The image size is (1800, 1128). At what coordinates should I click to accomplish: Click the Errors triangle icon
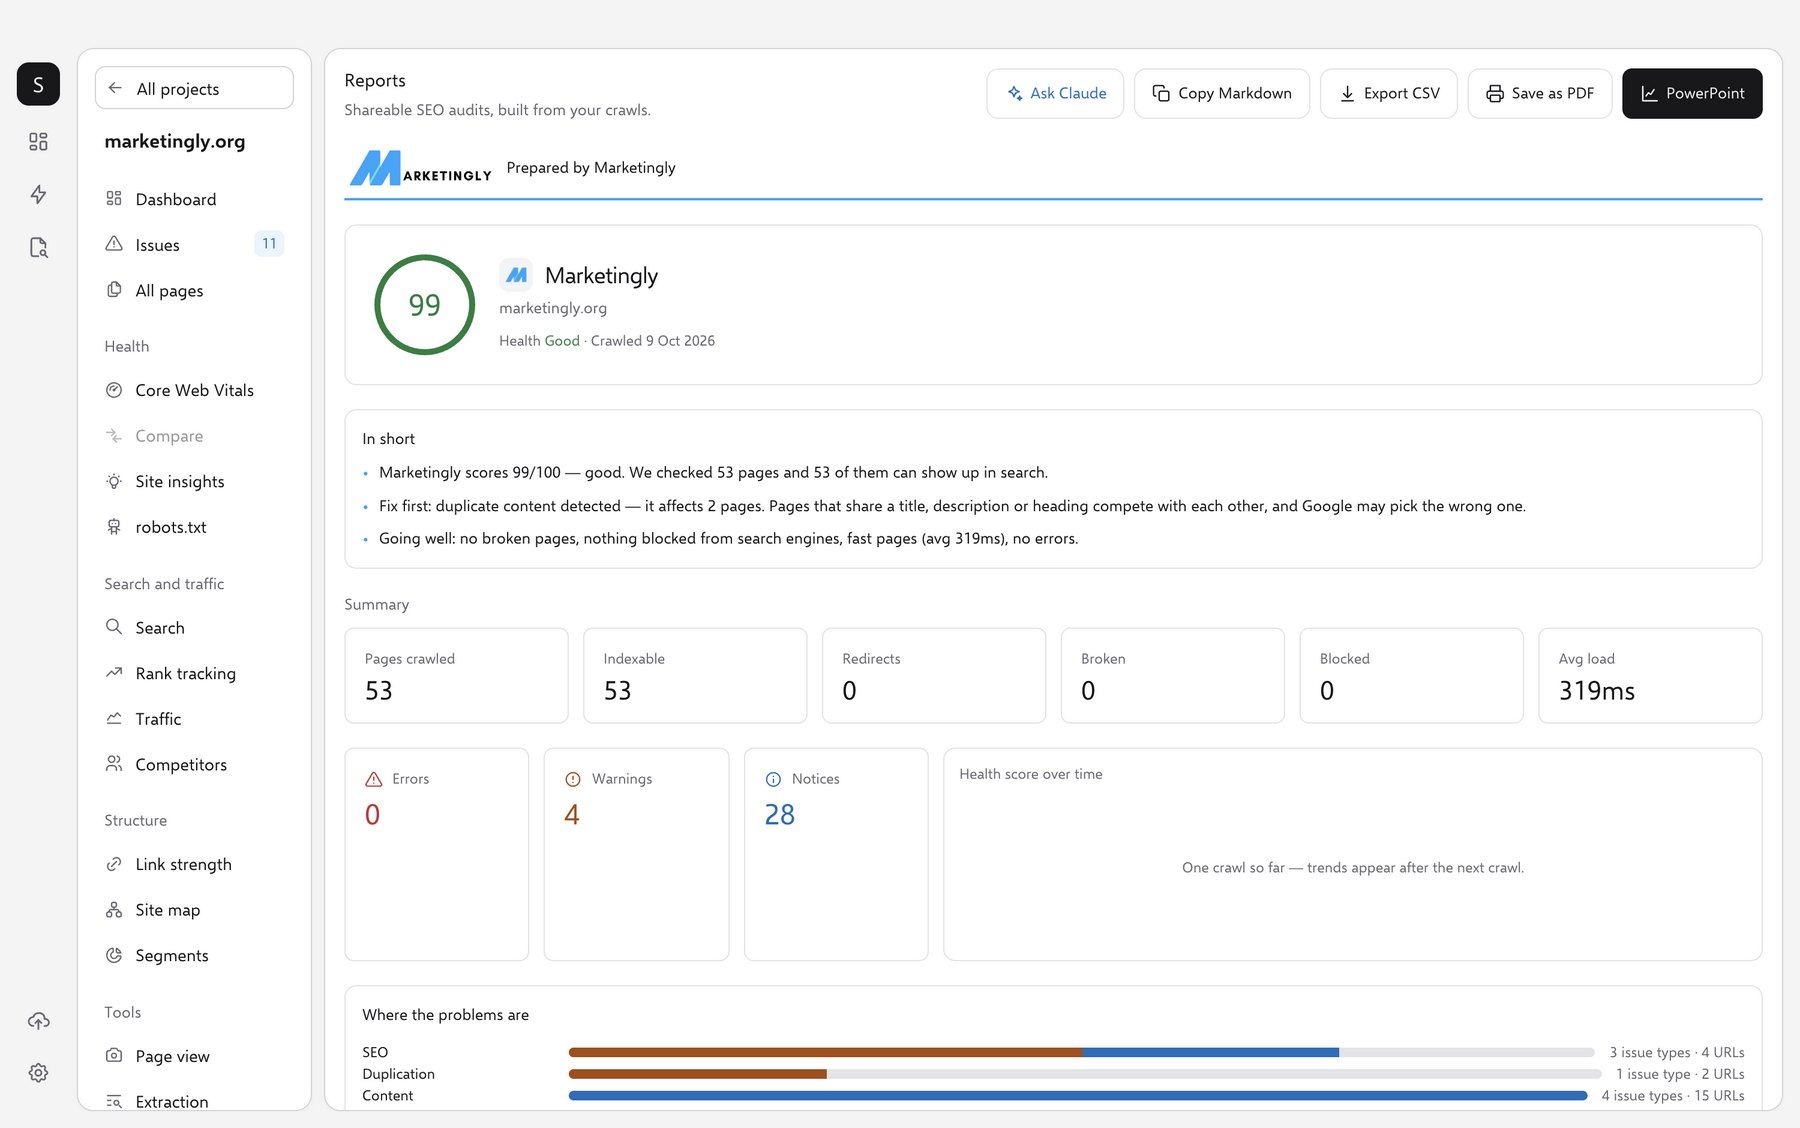[374, 779]
